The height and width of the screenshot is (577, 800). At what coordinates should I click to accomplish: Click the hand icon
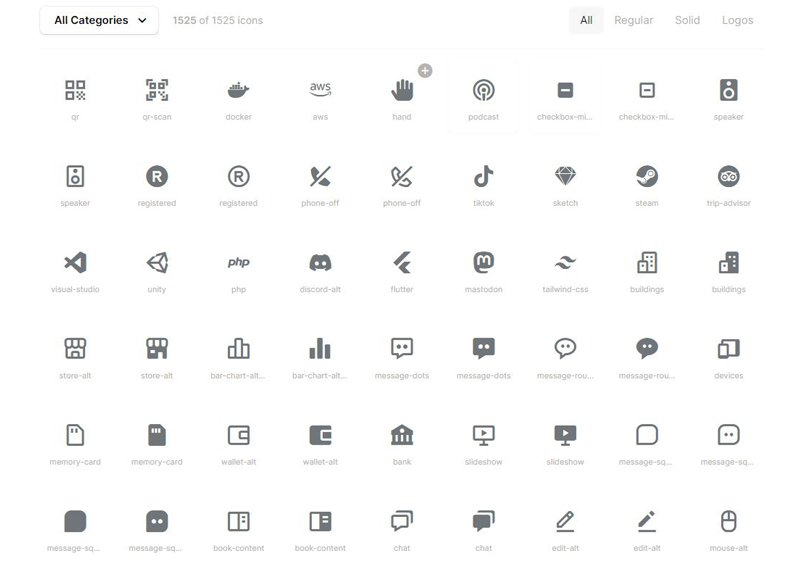pos(402,90)
